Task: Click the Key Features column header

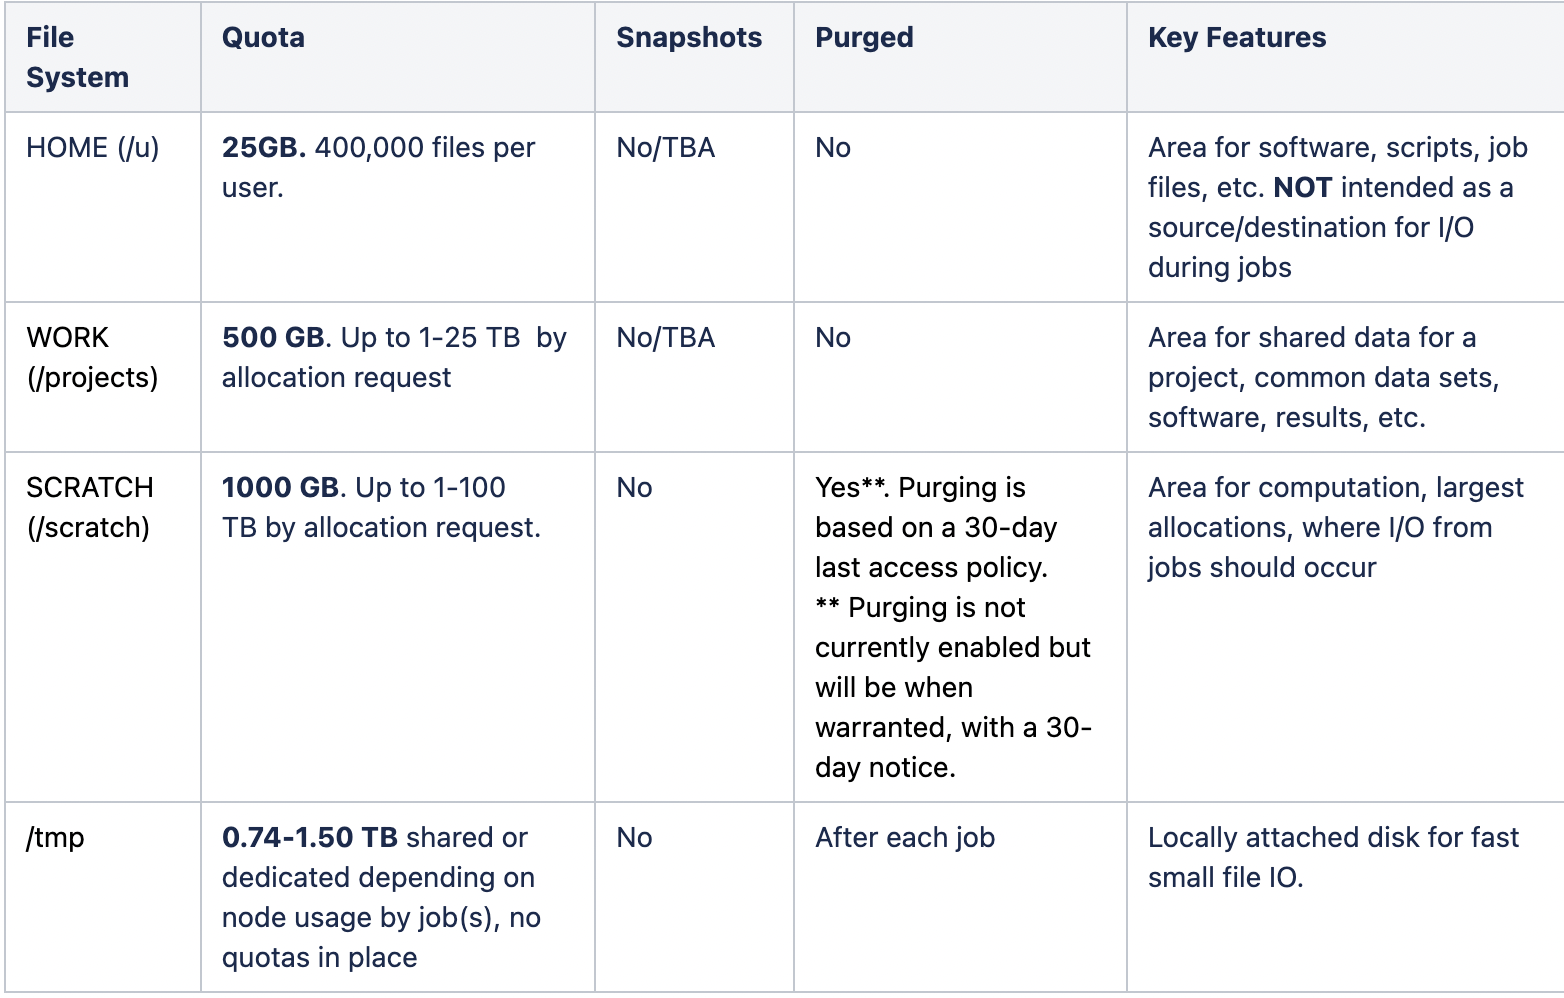Action: pyautogui.click(x=1237, y=37)
